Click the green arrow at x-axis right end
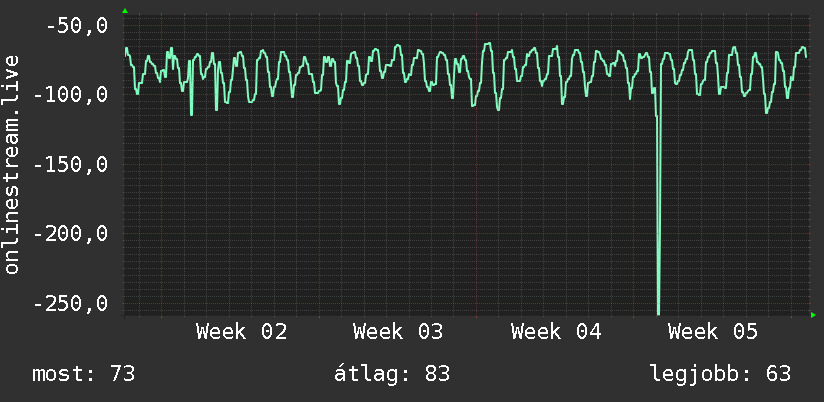Image resolution: width=824 pixels, height=402 pixels. click(814, 315)
